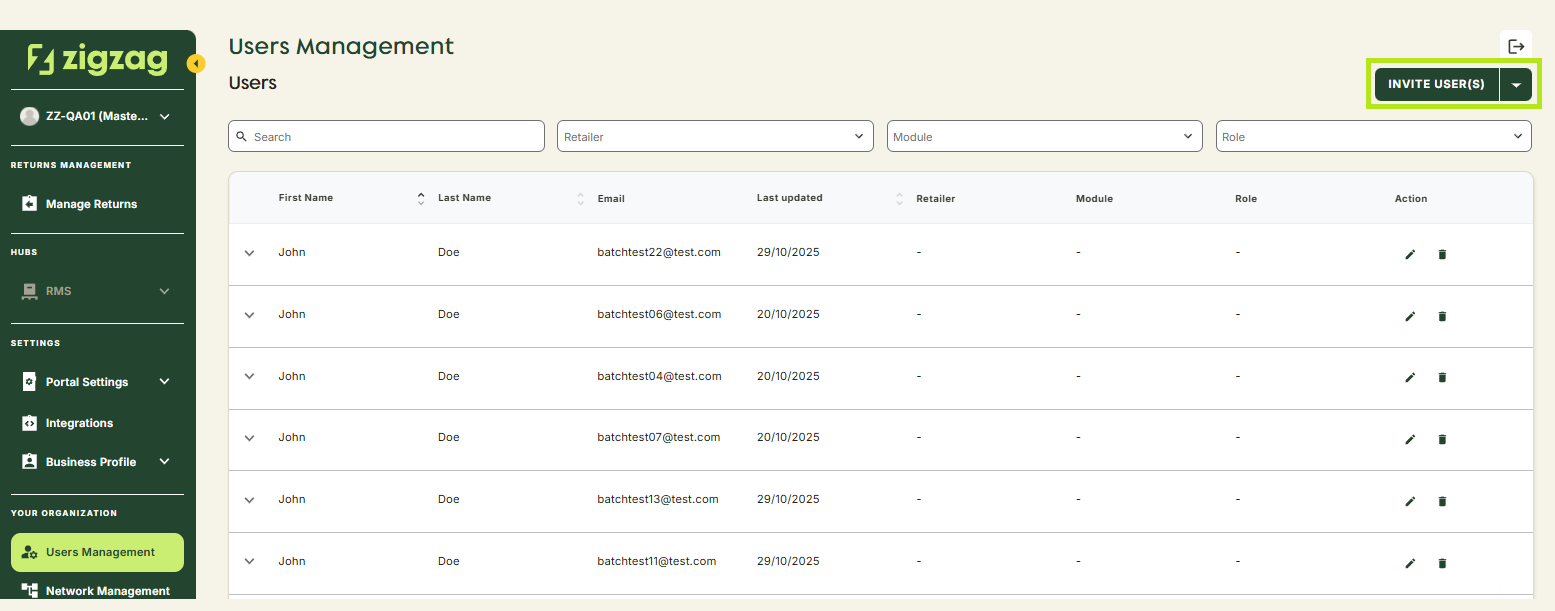Select Users Management in sidebar
Image resolution: width=1555 pixels, height=611 pixels.
[97, 552]
